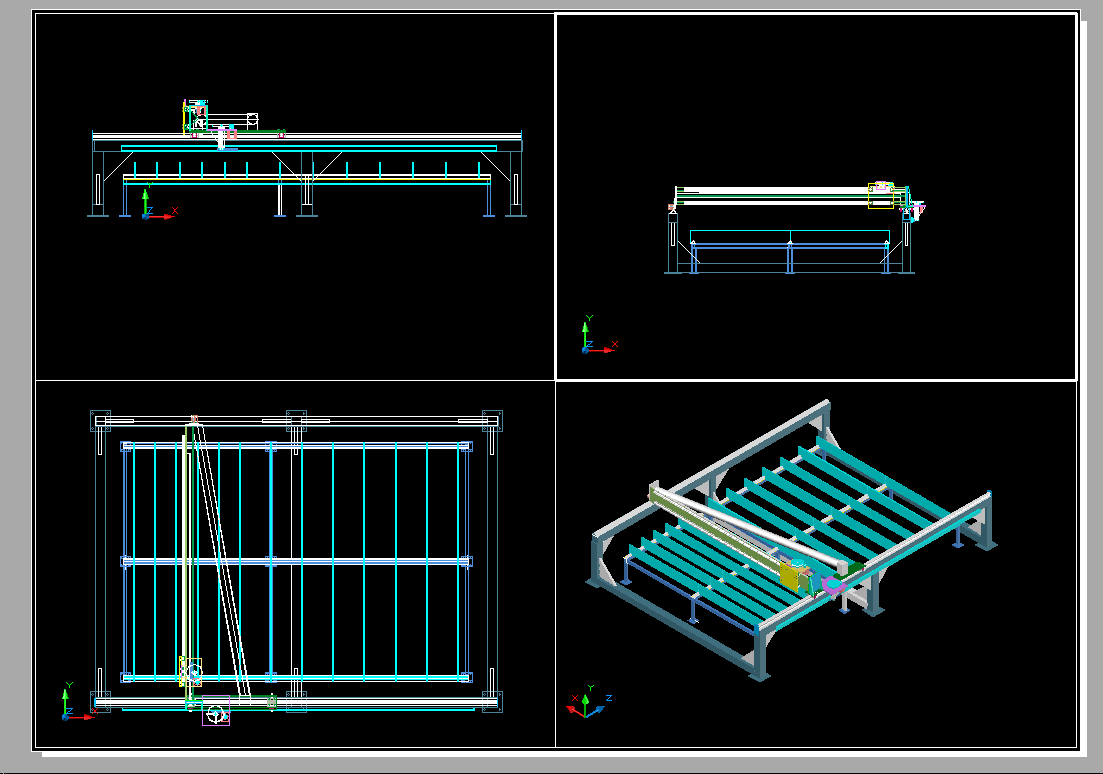Viewport: 1103px width, 774px height.
Task: Click the gray paper margin outside the layout
Action: point(1091,400)
